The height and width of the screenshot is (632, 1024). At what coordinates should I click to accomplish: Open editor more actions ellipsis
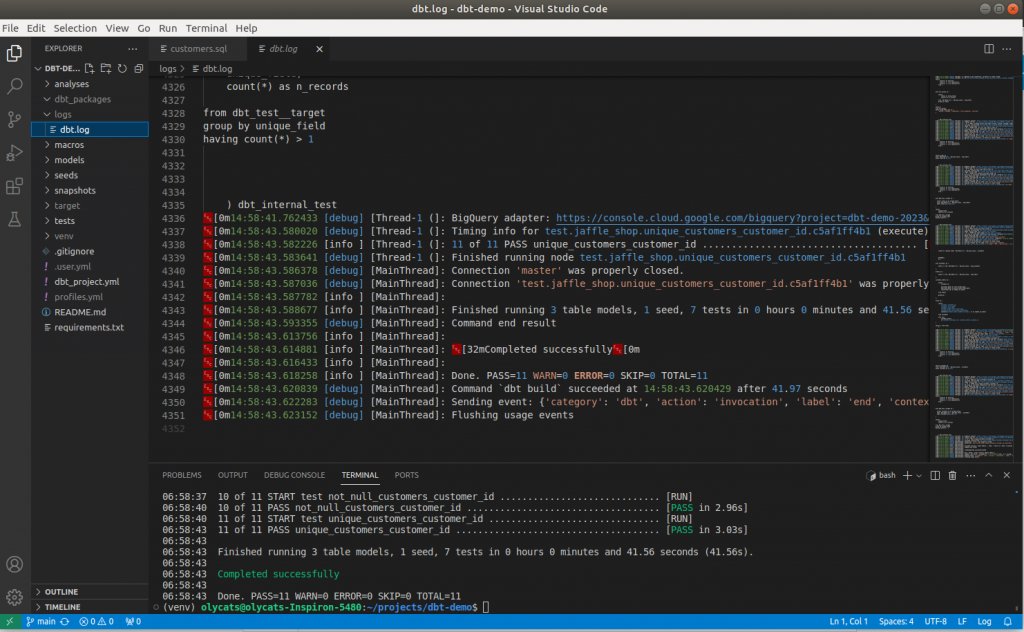click(x=1006, y=48)
